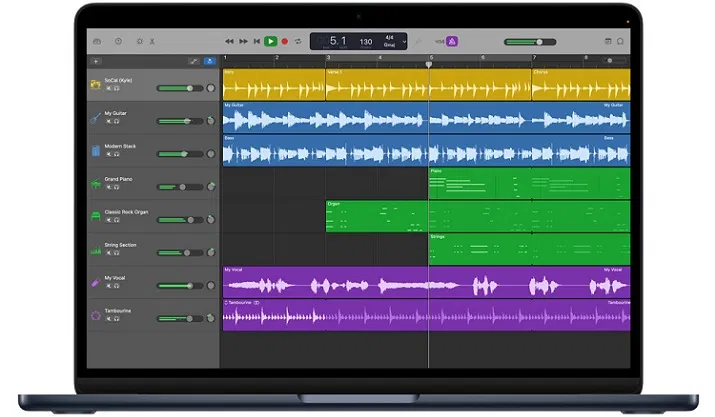The height and width of the screenshot is (417, 715).
Task: Click the 5.1 position display
Action: click(x=338, y=41)
